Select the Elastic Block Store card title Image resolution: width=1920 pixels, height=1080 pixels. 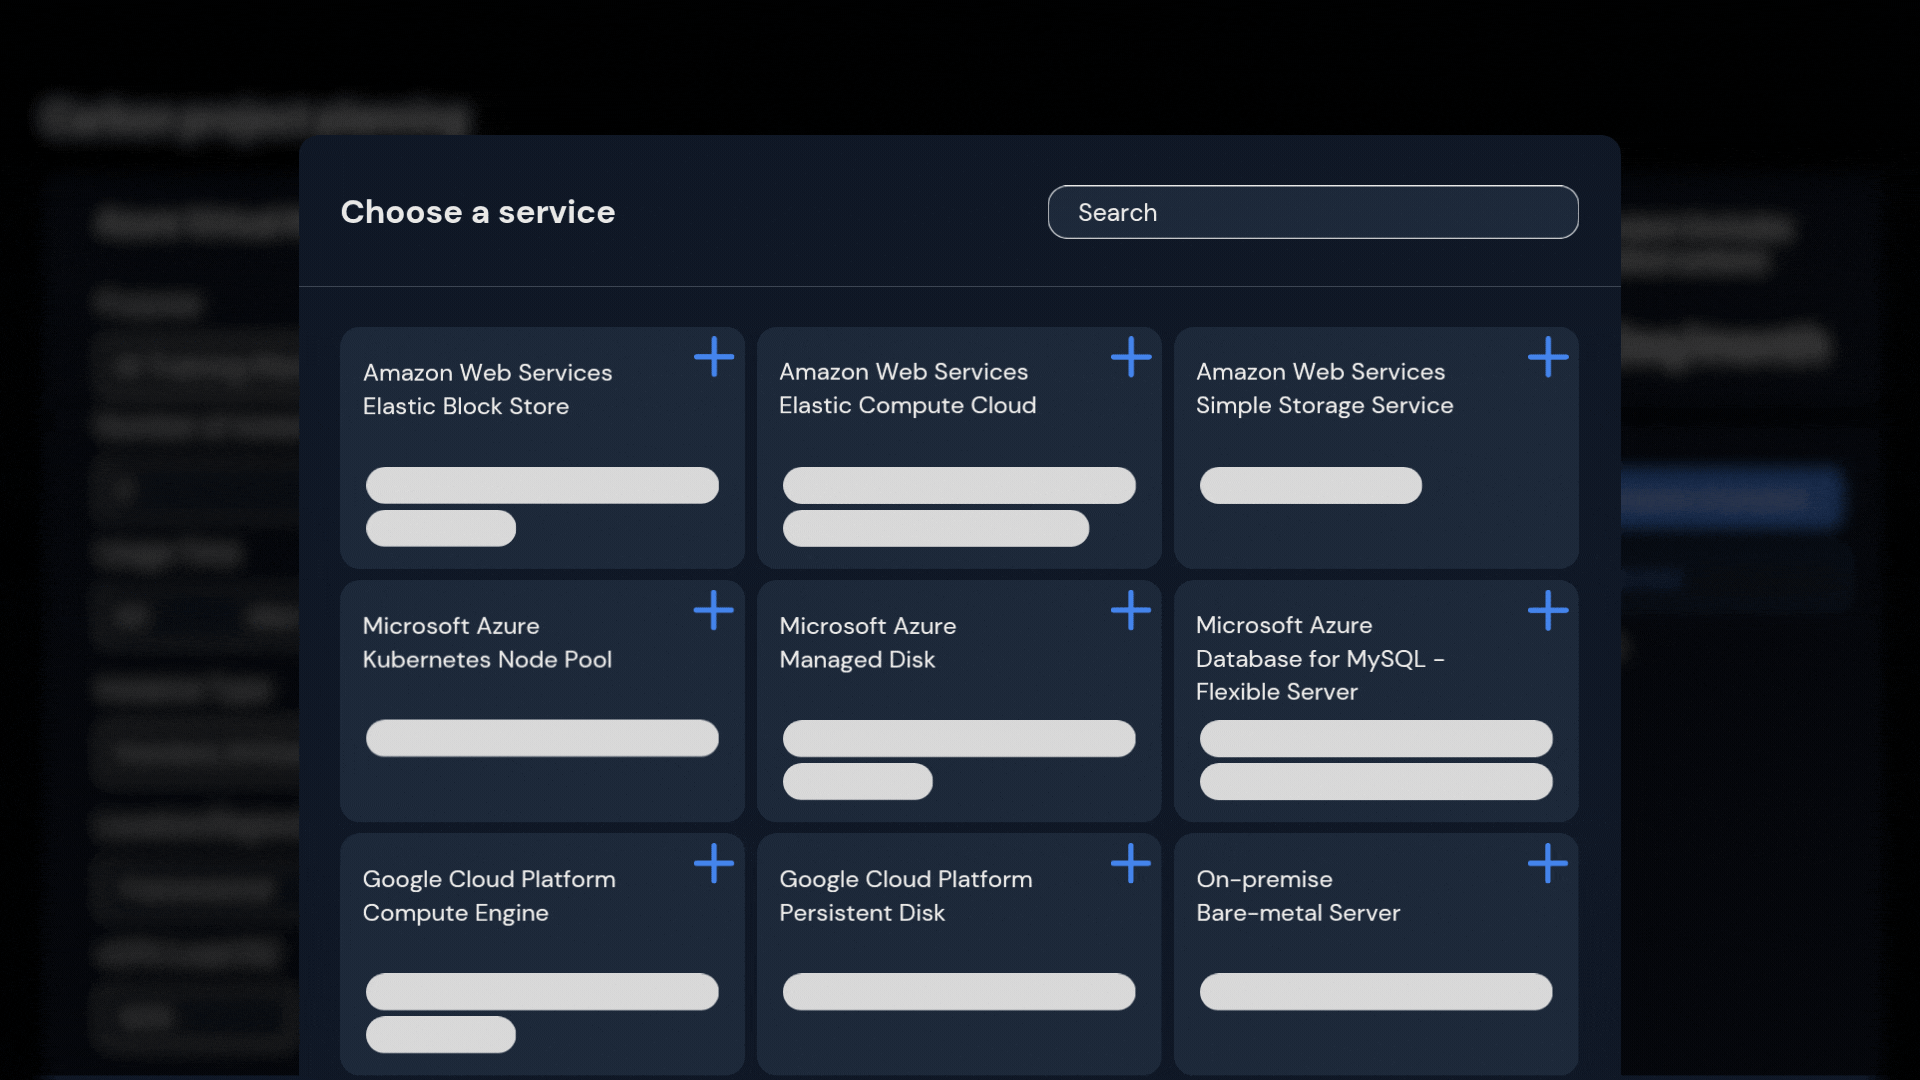[x=487, y=389]
